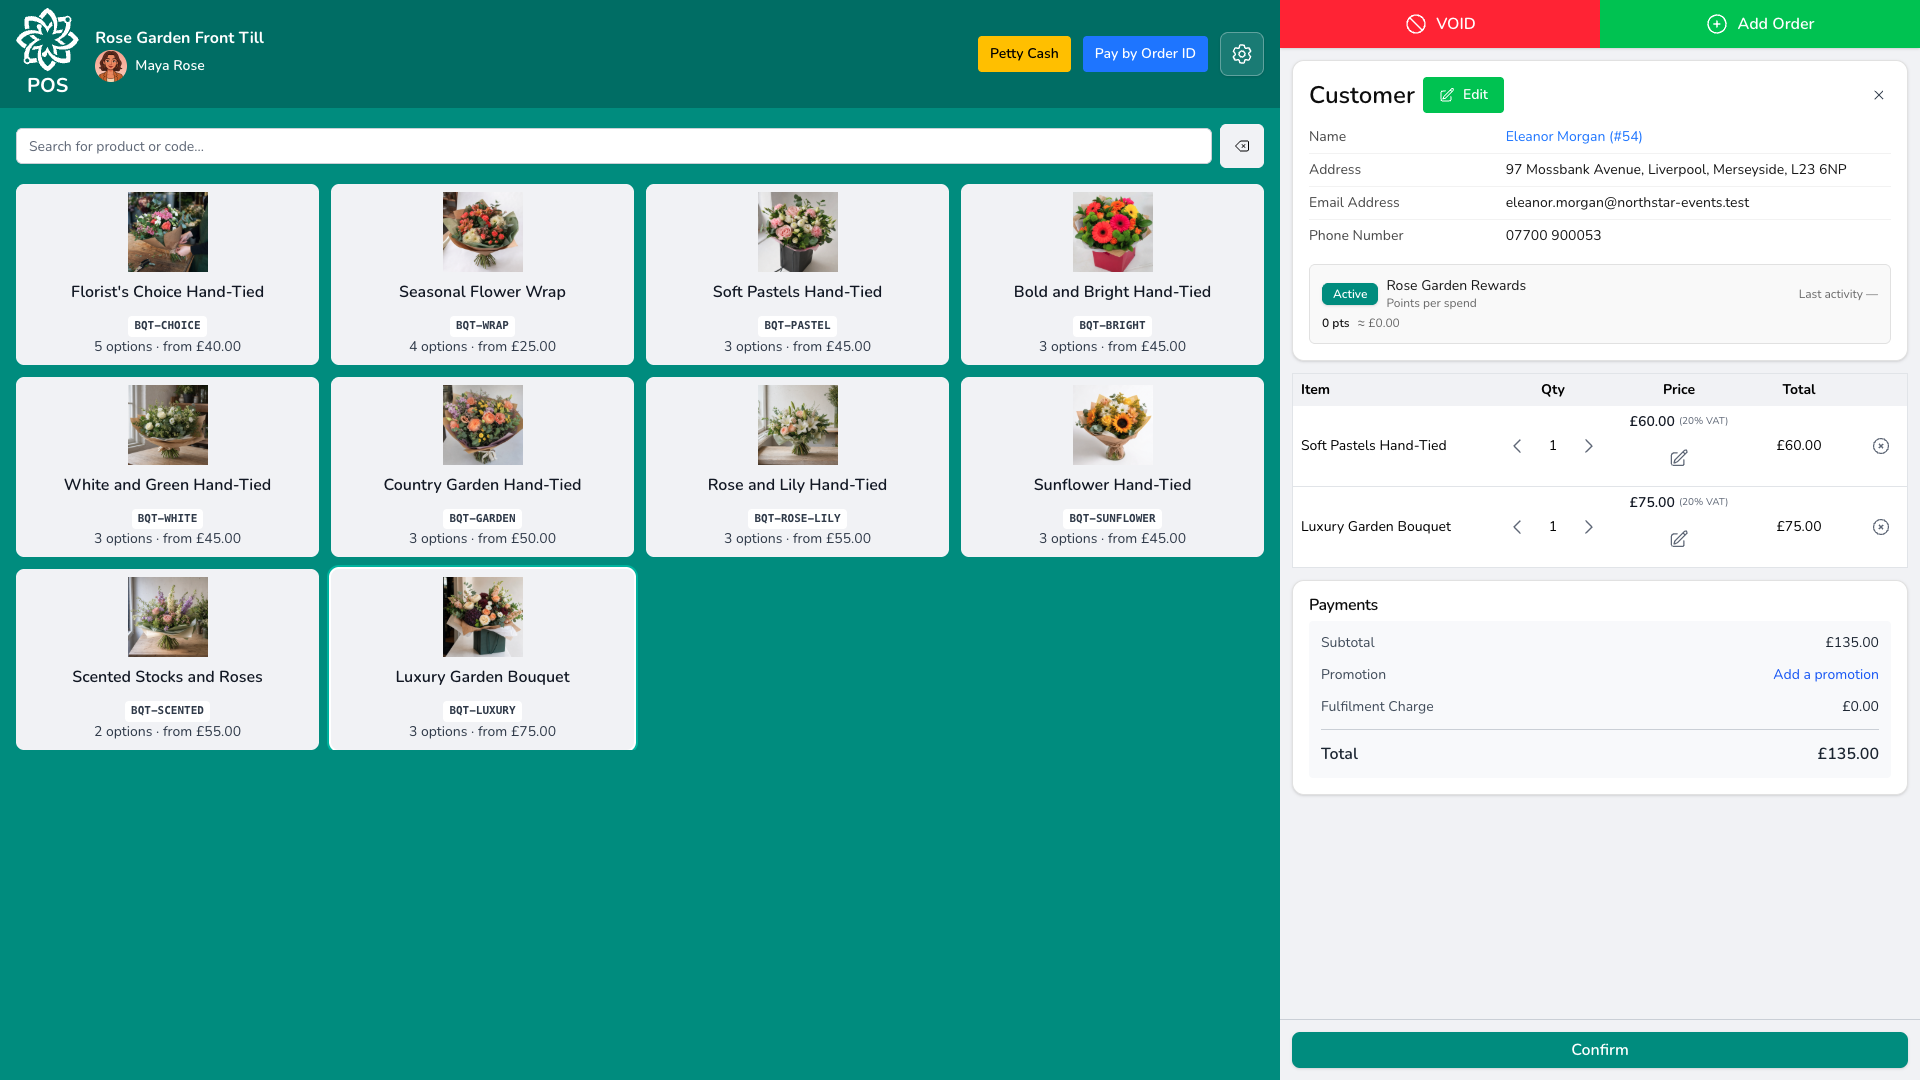The width and height of the screenshot is (1920, 1080).
Task: Click Fulfilment Charge £0.00 value
Action: [1860, 707]
